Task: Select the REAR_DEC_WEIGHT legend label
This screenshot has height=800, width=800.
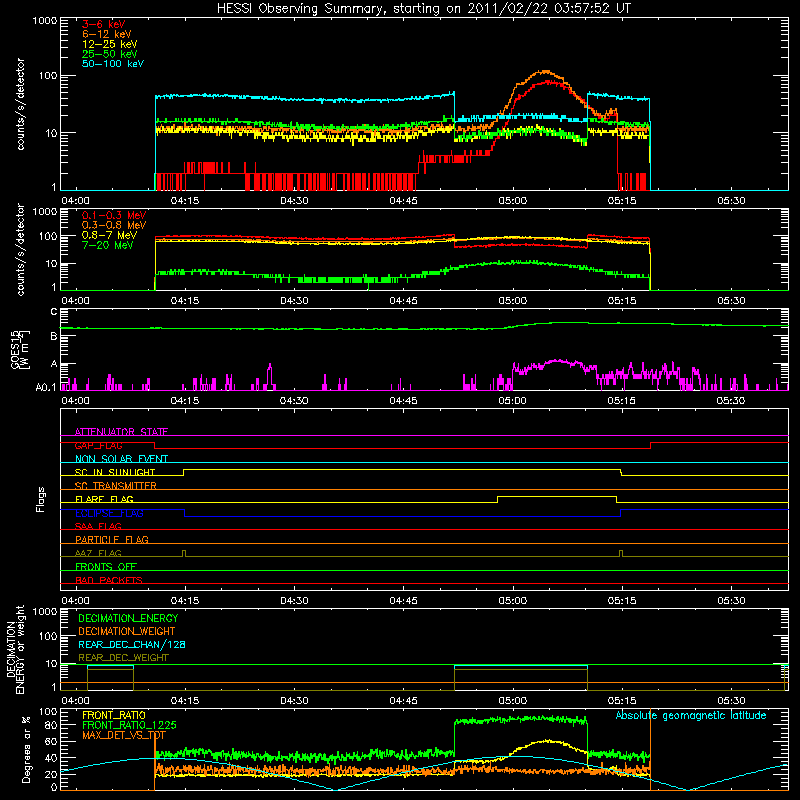Action: [123, 658]
